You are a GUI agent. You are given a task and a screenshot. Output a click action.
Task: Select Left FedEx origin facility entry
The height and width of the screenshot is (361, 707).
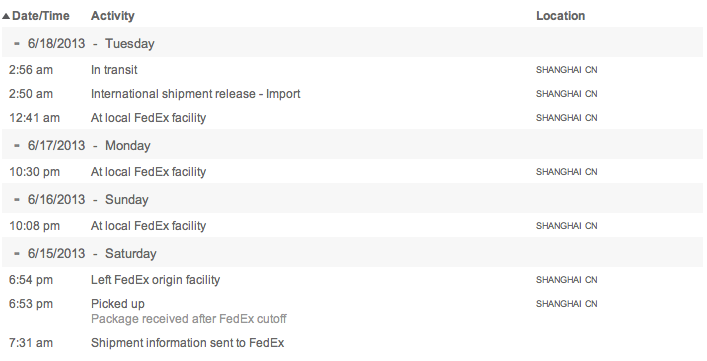pyautogui.click(x=156, y=280)
